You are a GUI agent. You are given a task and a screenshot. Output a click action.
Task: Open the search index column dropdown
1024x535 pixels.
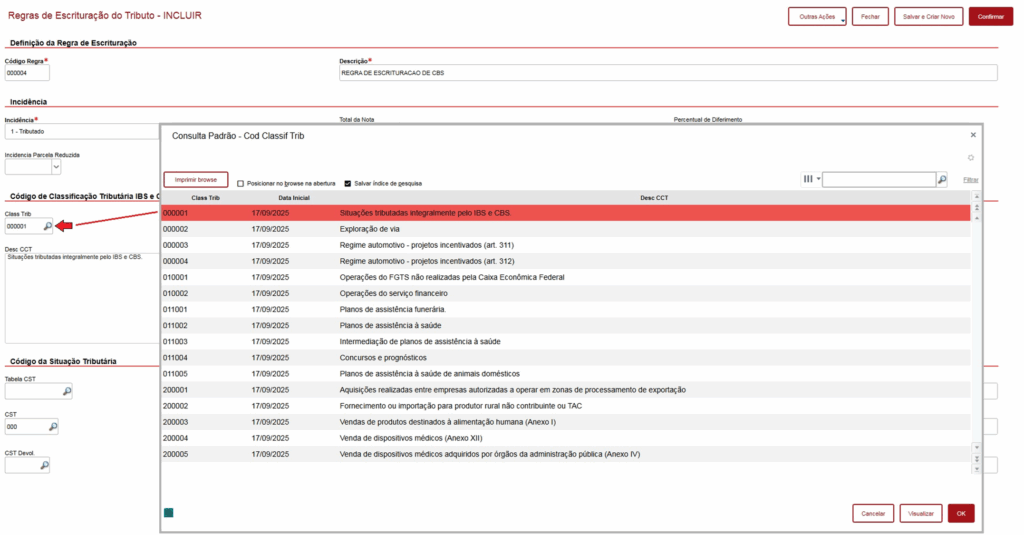pos(811,179)
